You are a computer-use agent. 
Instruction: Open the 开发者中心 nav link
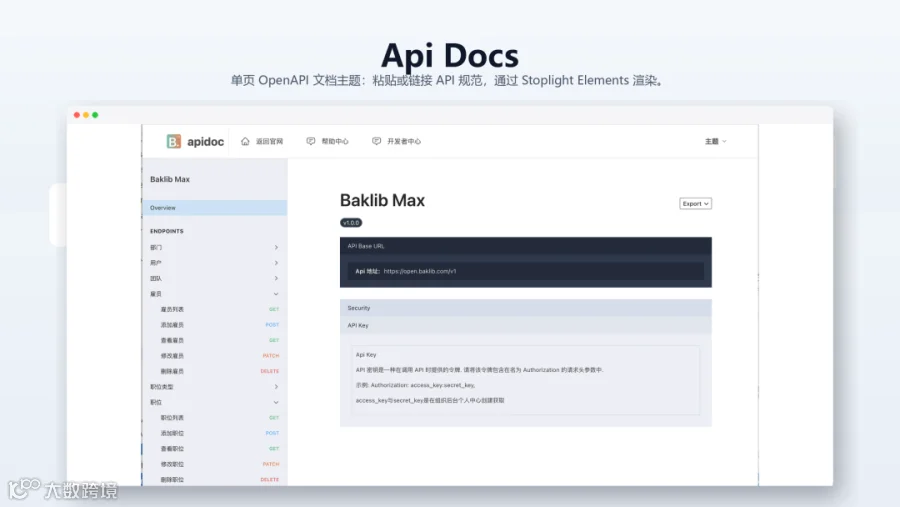404,141
